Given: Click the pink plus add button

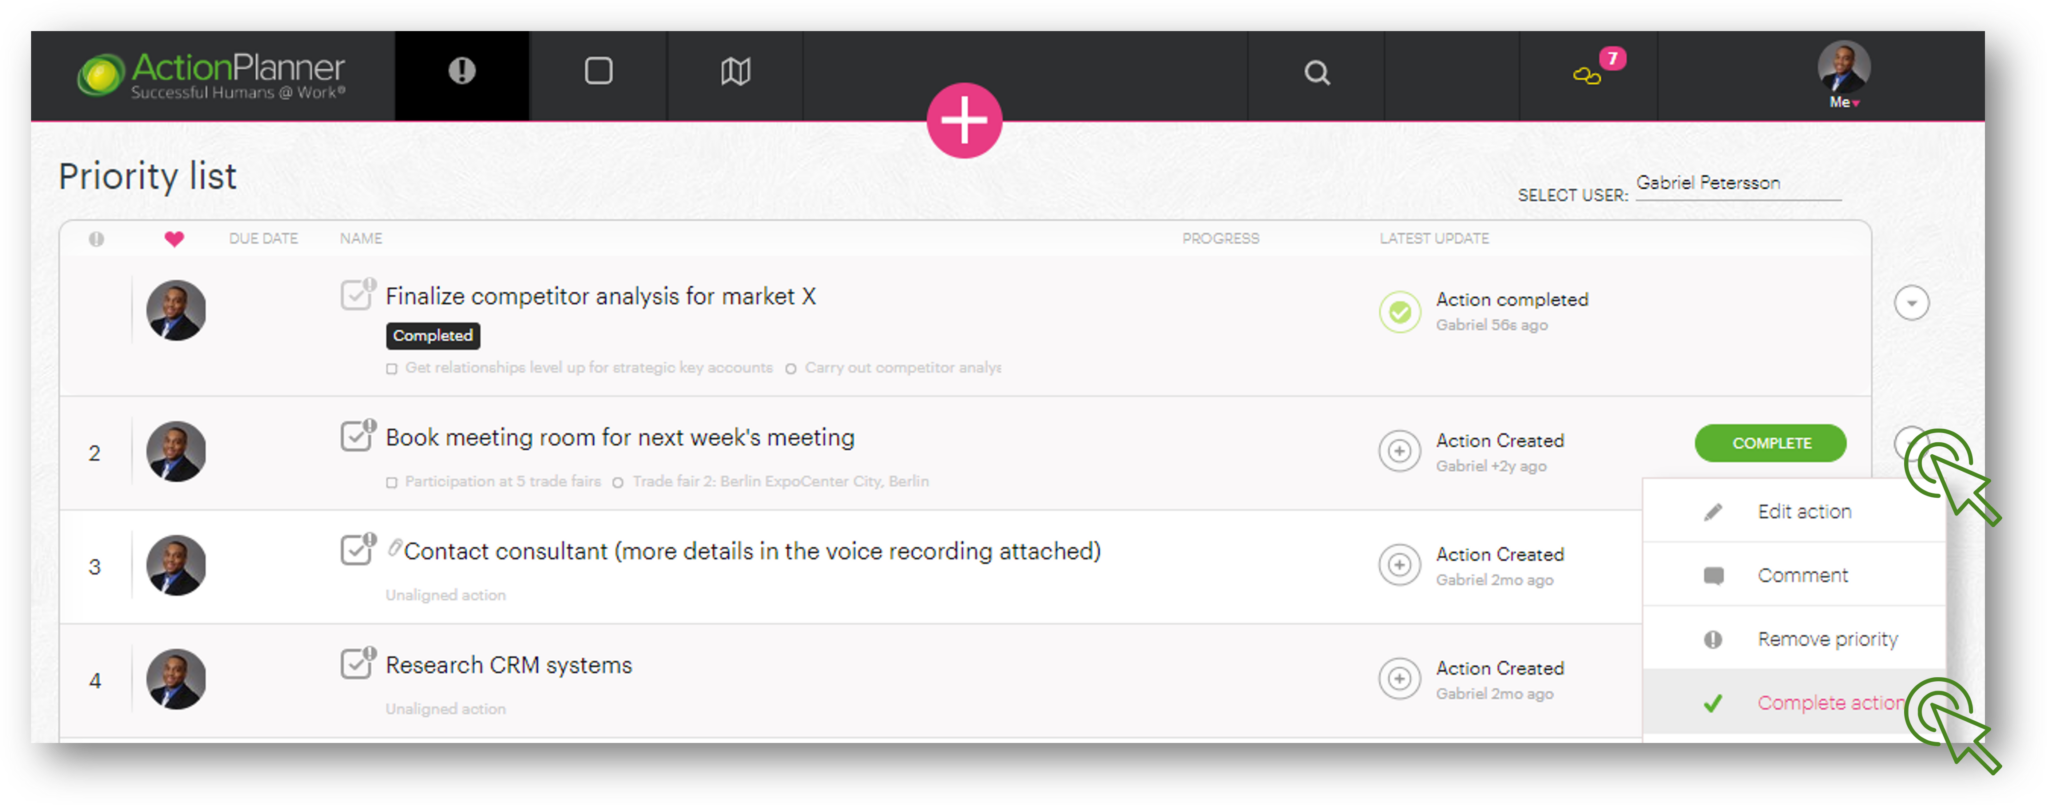Looking at the screenshot, I should click(964, 121).
